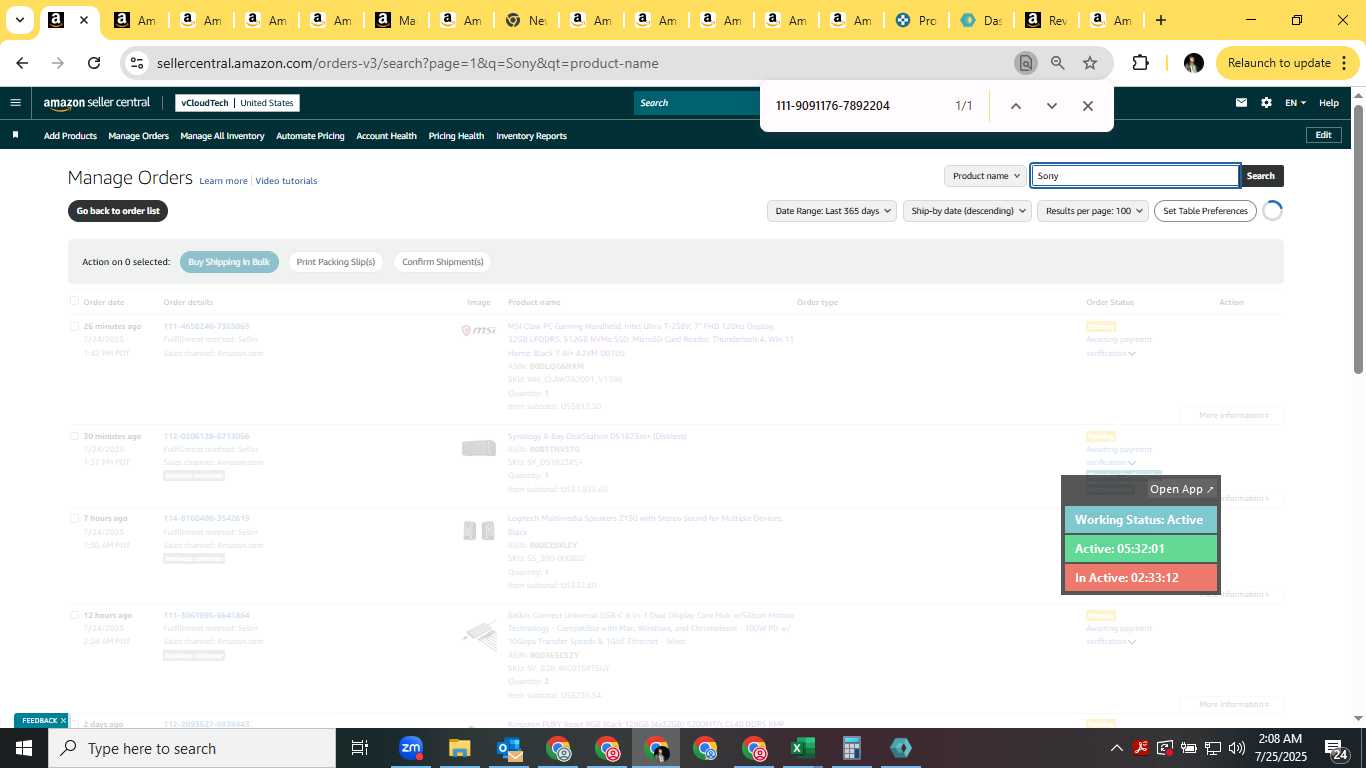
Task: Open the Manage Orders menu item
Action: tap(138, 136)
